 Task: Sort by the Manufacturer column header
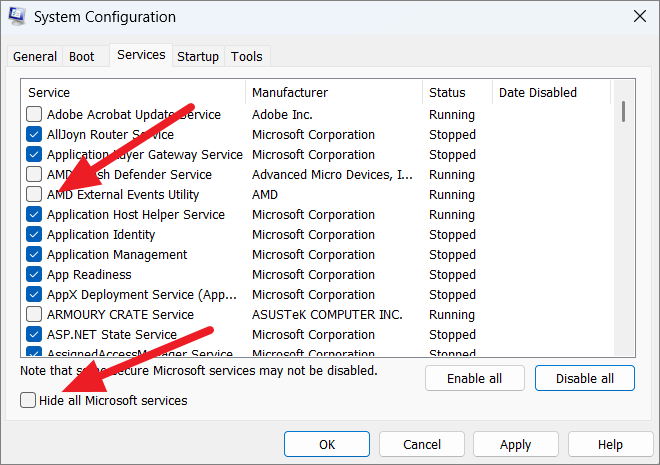(x=334, y=93)
